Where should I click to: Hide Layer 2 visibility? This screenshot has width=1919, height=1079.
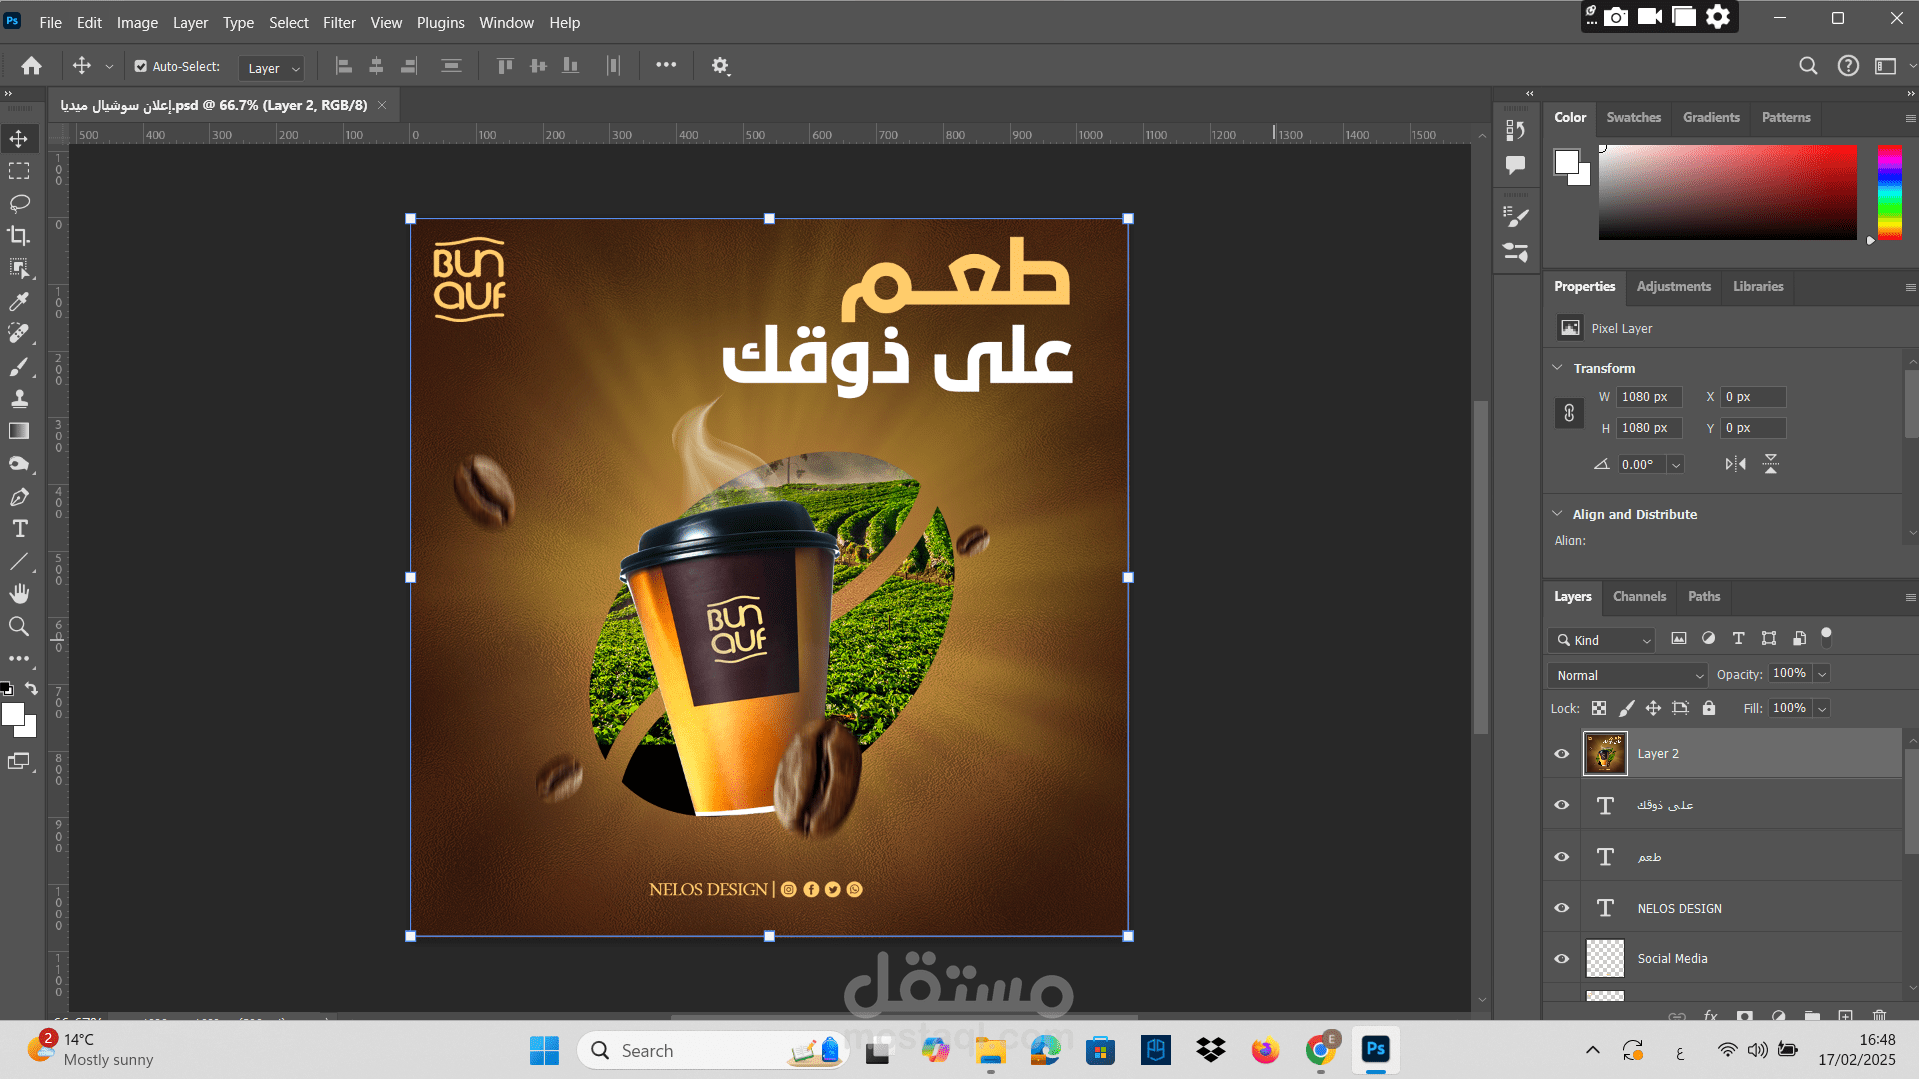tap(1562, 754)
